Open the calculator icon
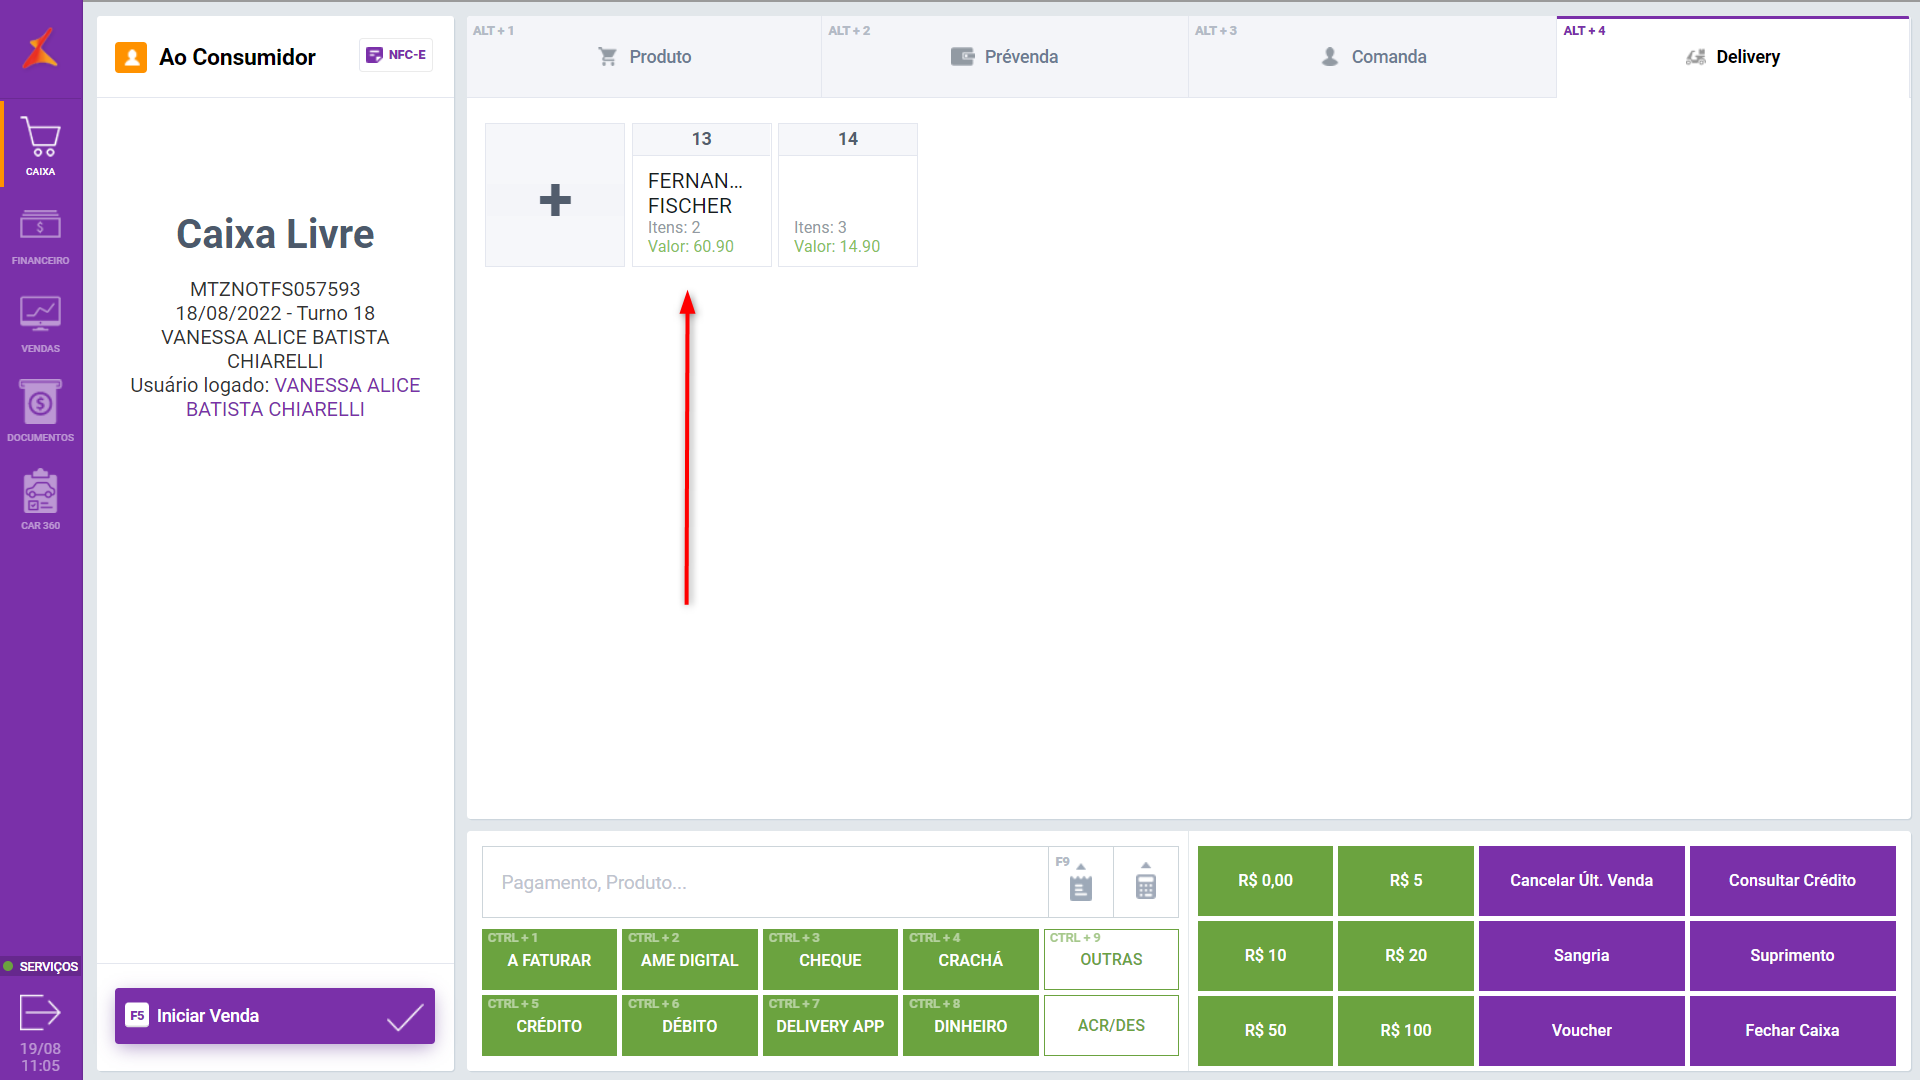Screen dimensions: 1920x1080 [x=1146, y=883]
